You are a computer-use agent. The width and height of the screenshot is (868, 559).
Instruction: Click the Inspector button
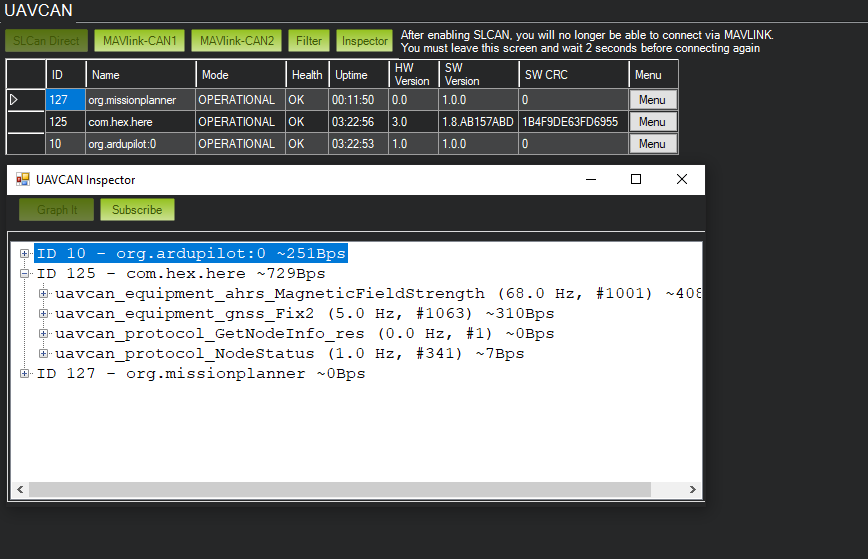364,41
